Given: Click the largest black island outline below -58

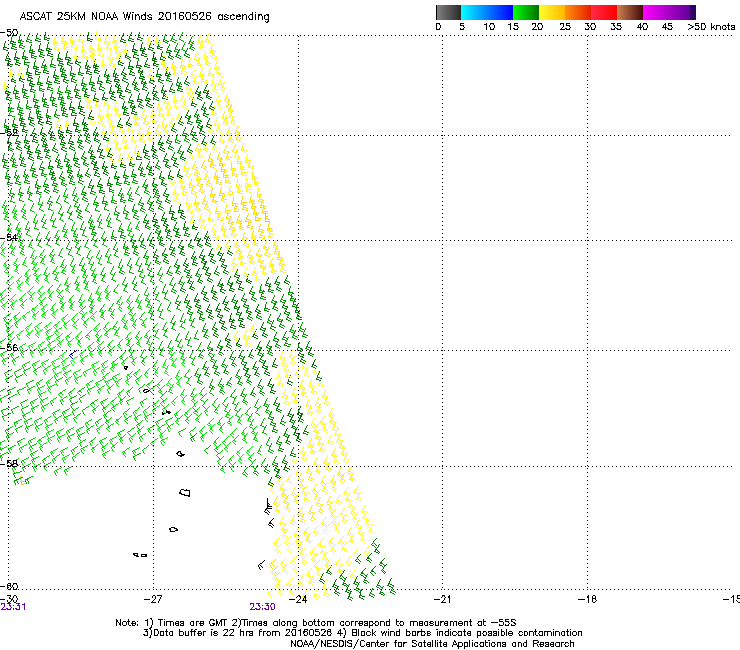Looking at the screenshot, I should pos(185,493).
